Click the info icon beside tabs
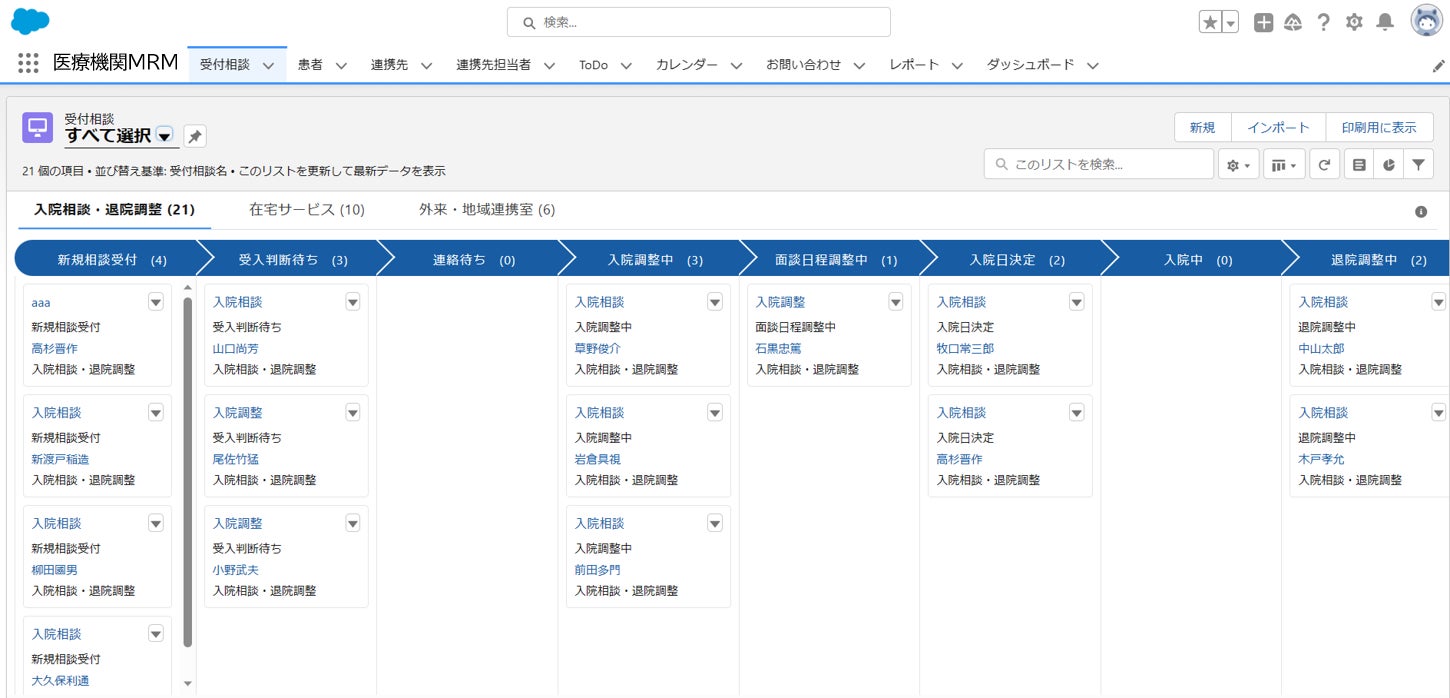Screen dimensions: 1450x698 (x=1421, y=212)
